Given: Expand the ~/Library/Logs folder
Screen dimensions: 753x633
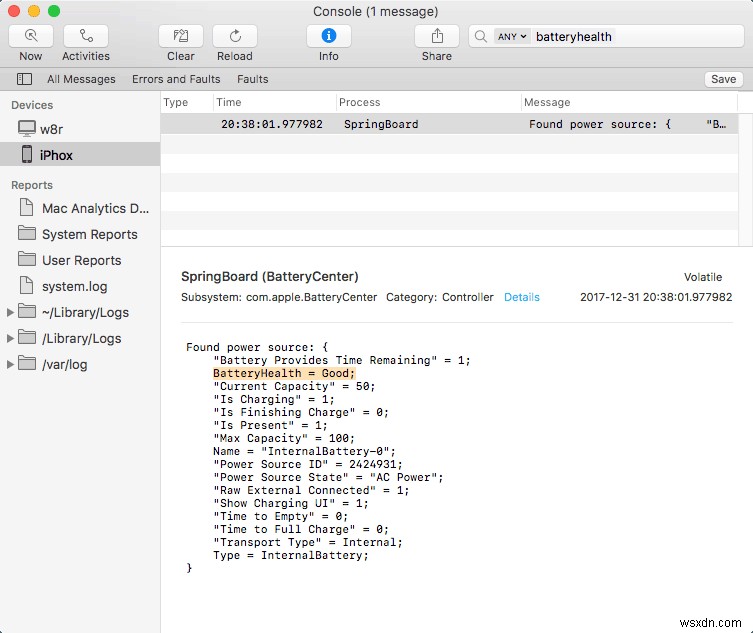Looking at the screenshot, I should (x=11, y=312).
